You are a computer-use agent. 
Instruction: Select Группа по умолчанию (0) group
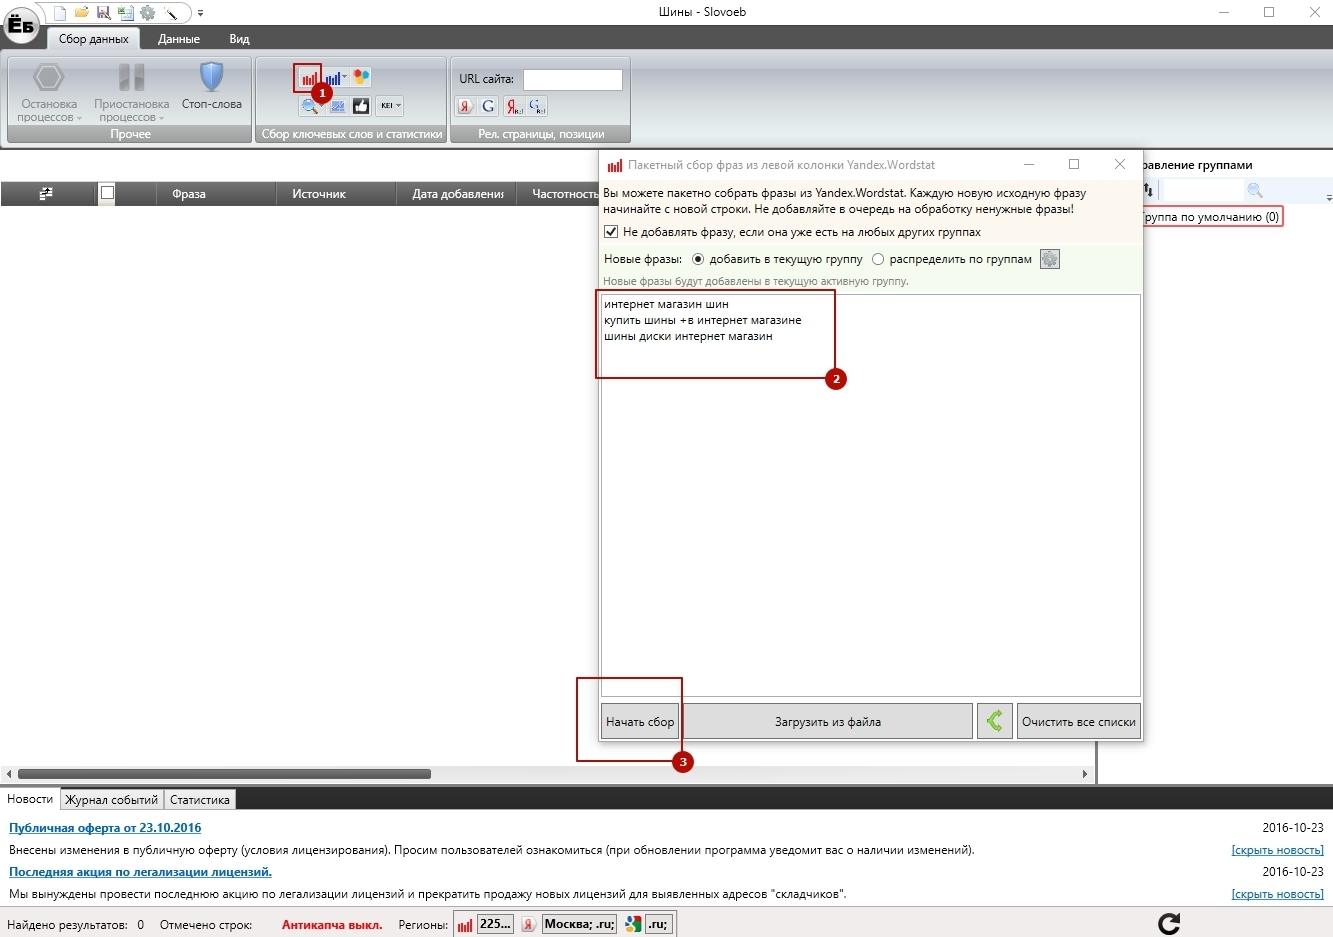pyautogui.click(x=1211, y=217)
